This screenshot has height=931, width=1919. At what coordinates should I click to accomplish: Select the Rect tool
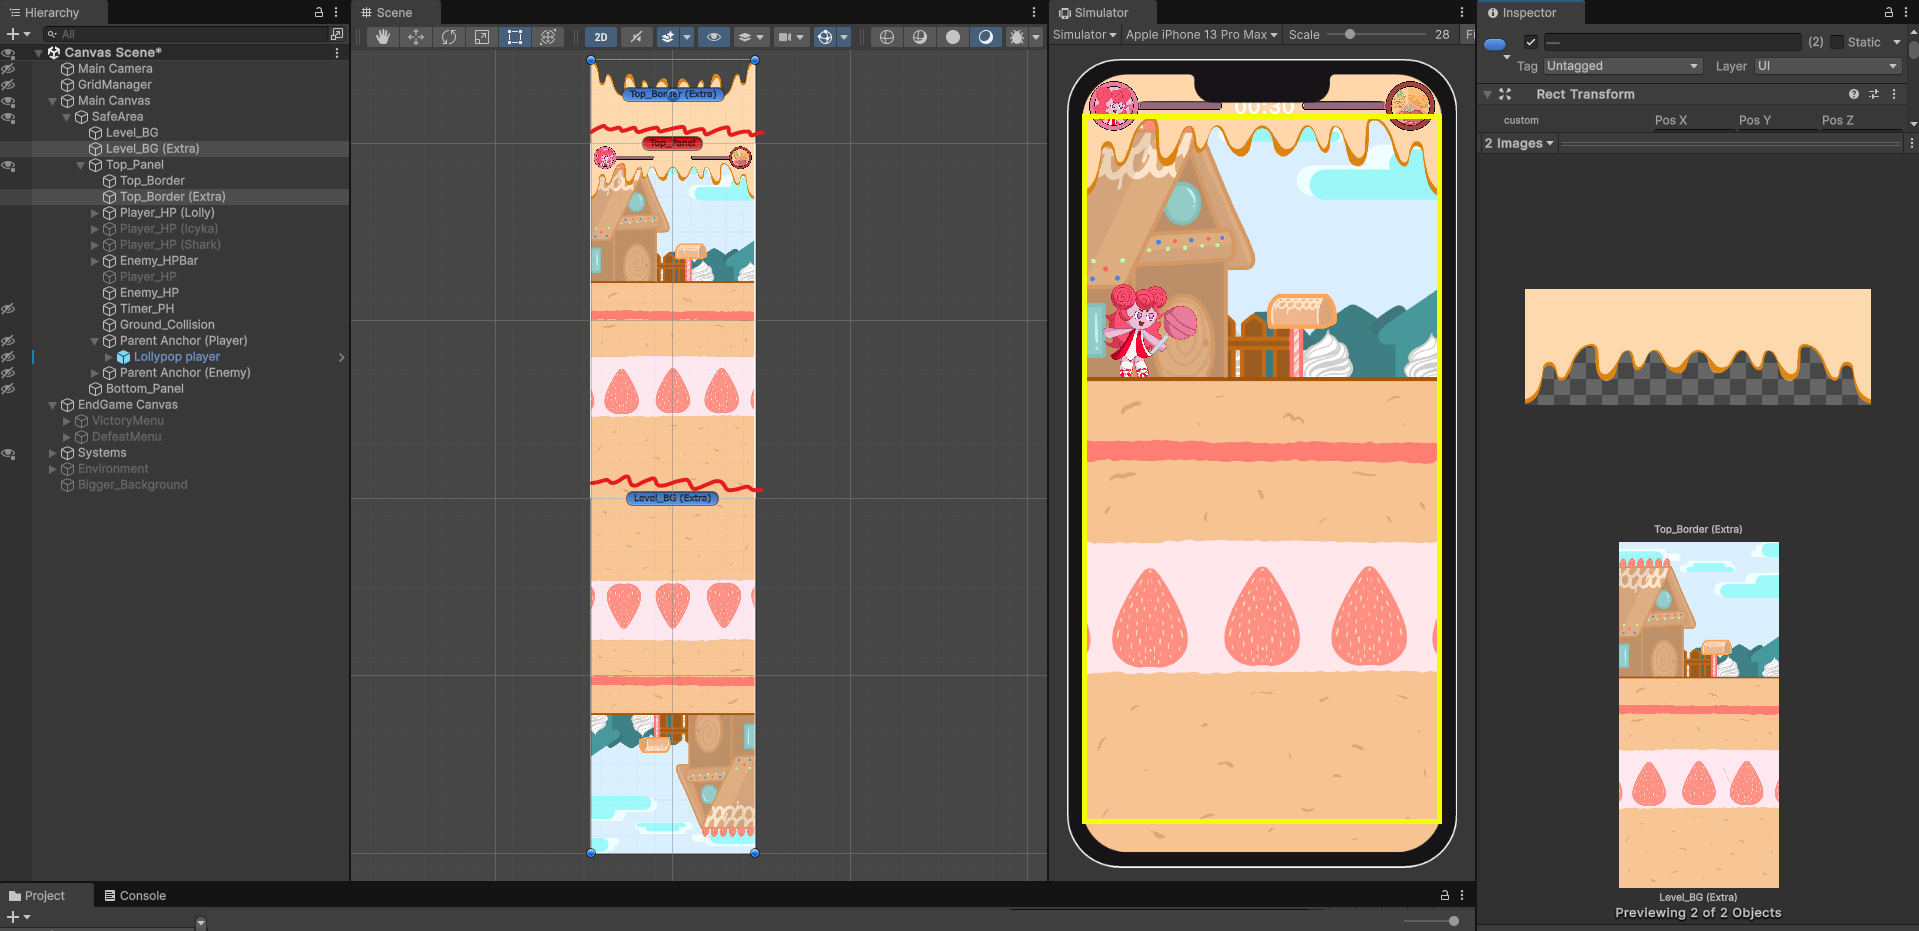point(515,37)
